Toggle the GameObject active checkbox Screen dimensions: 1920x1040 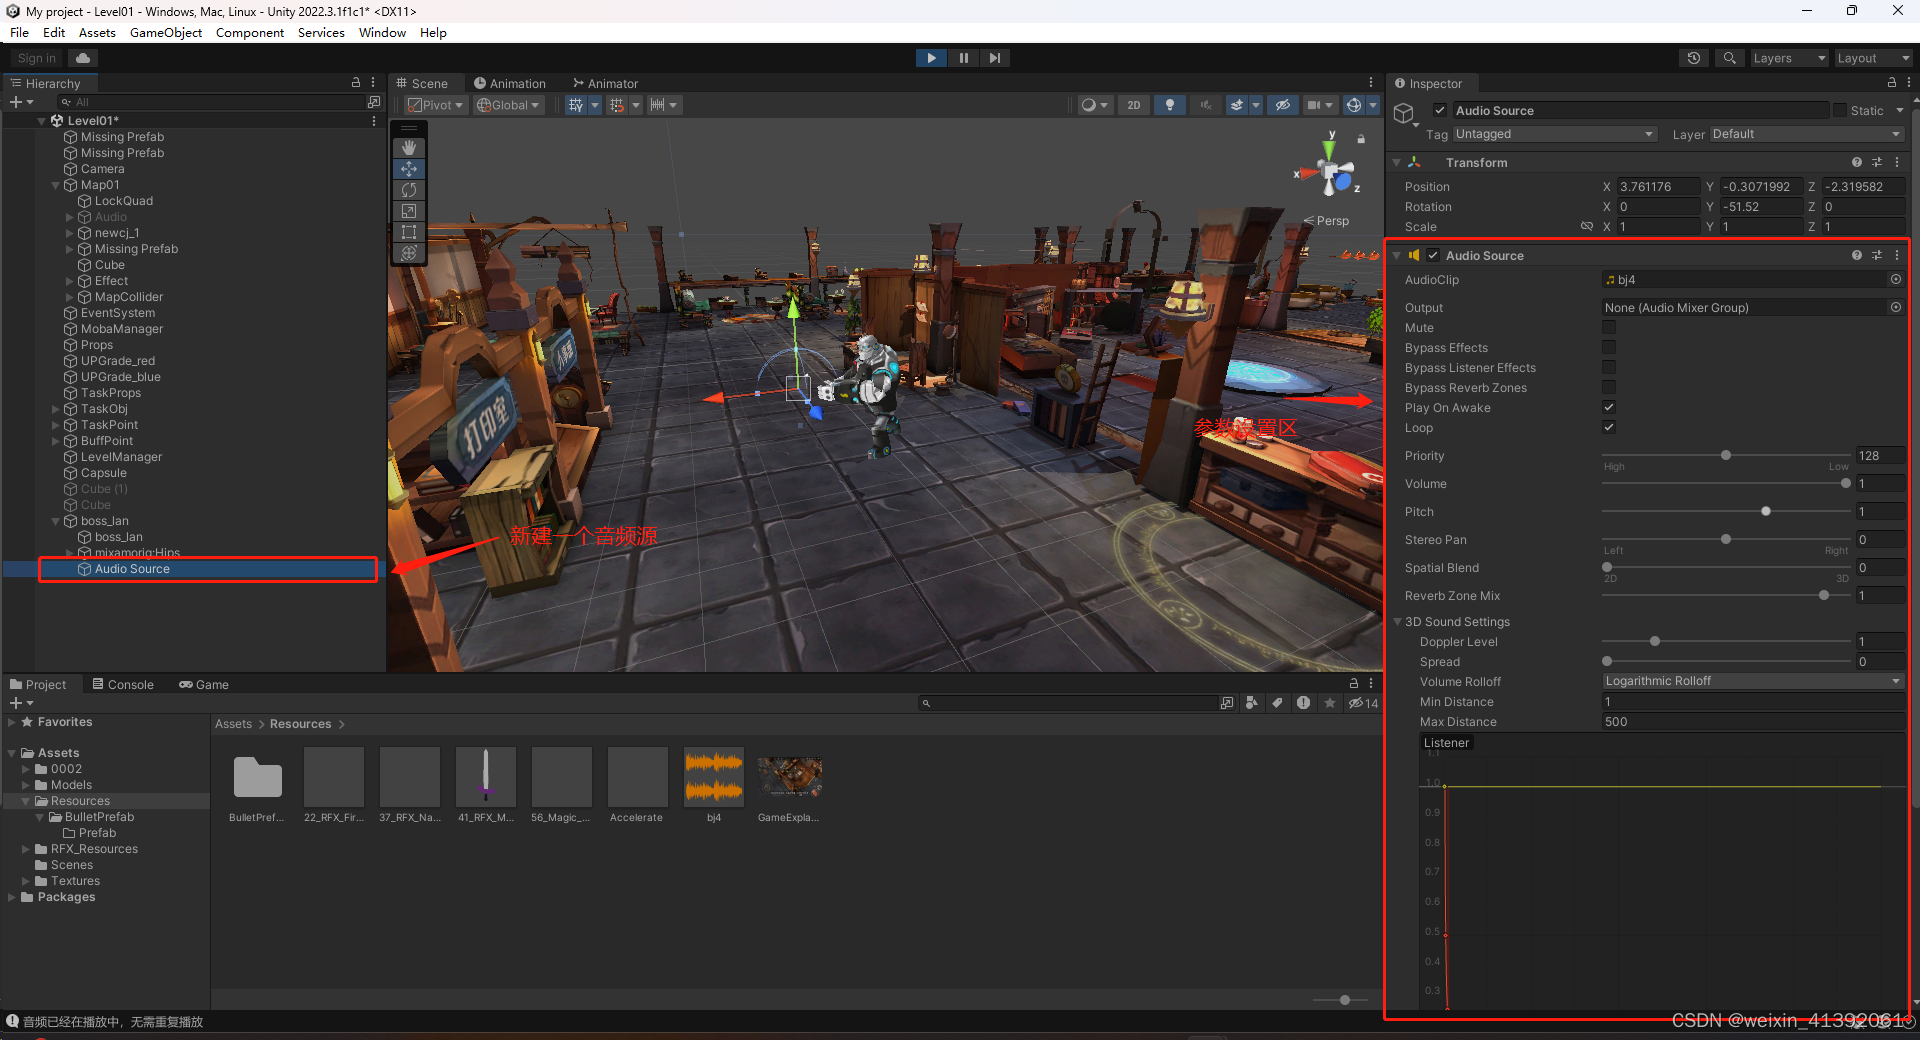(x=1440, y=111)
